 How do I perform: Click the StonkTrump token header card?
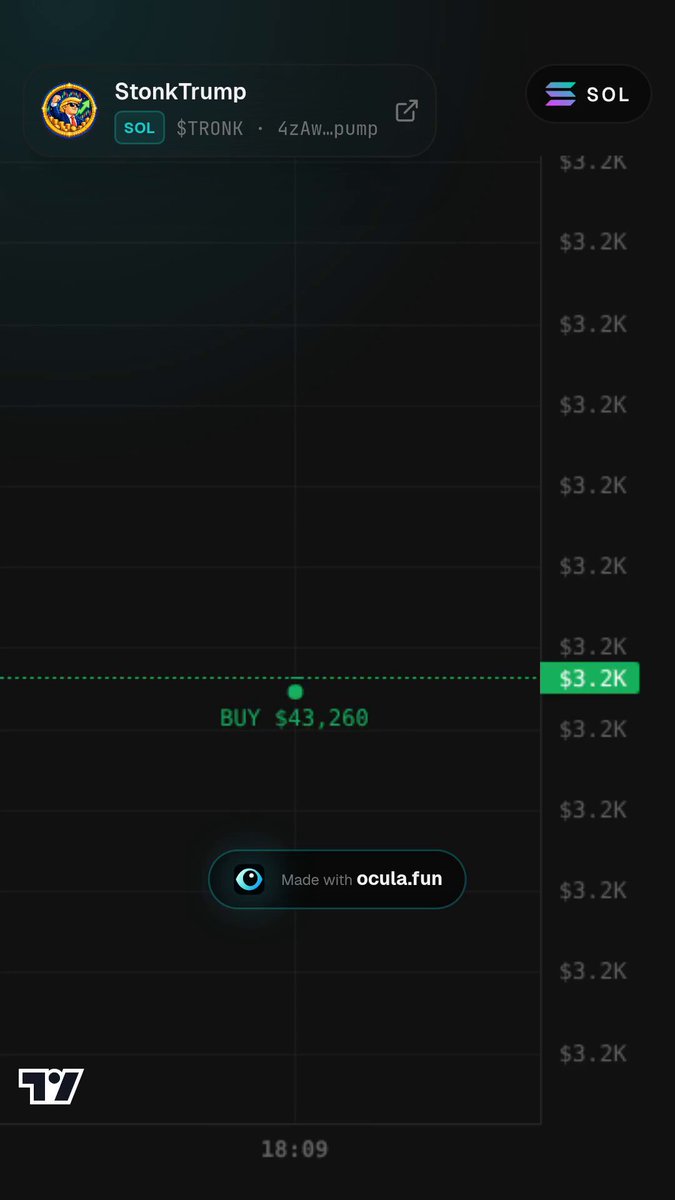[x=229, y=111]
